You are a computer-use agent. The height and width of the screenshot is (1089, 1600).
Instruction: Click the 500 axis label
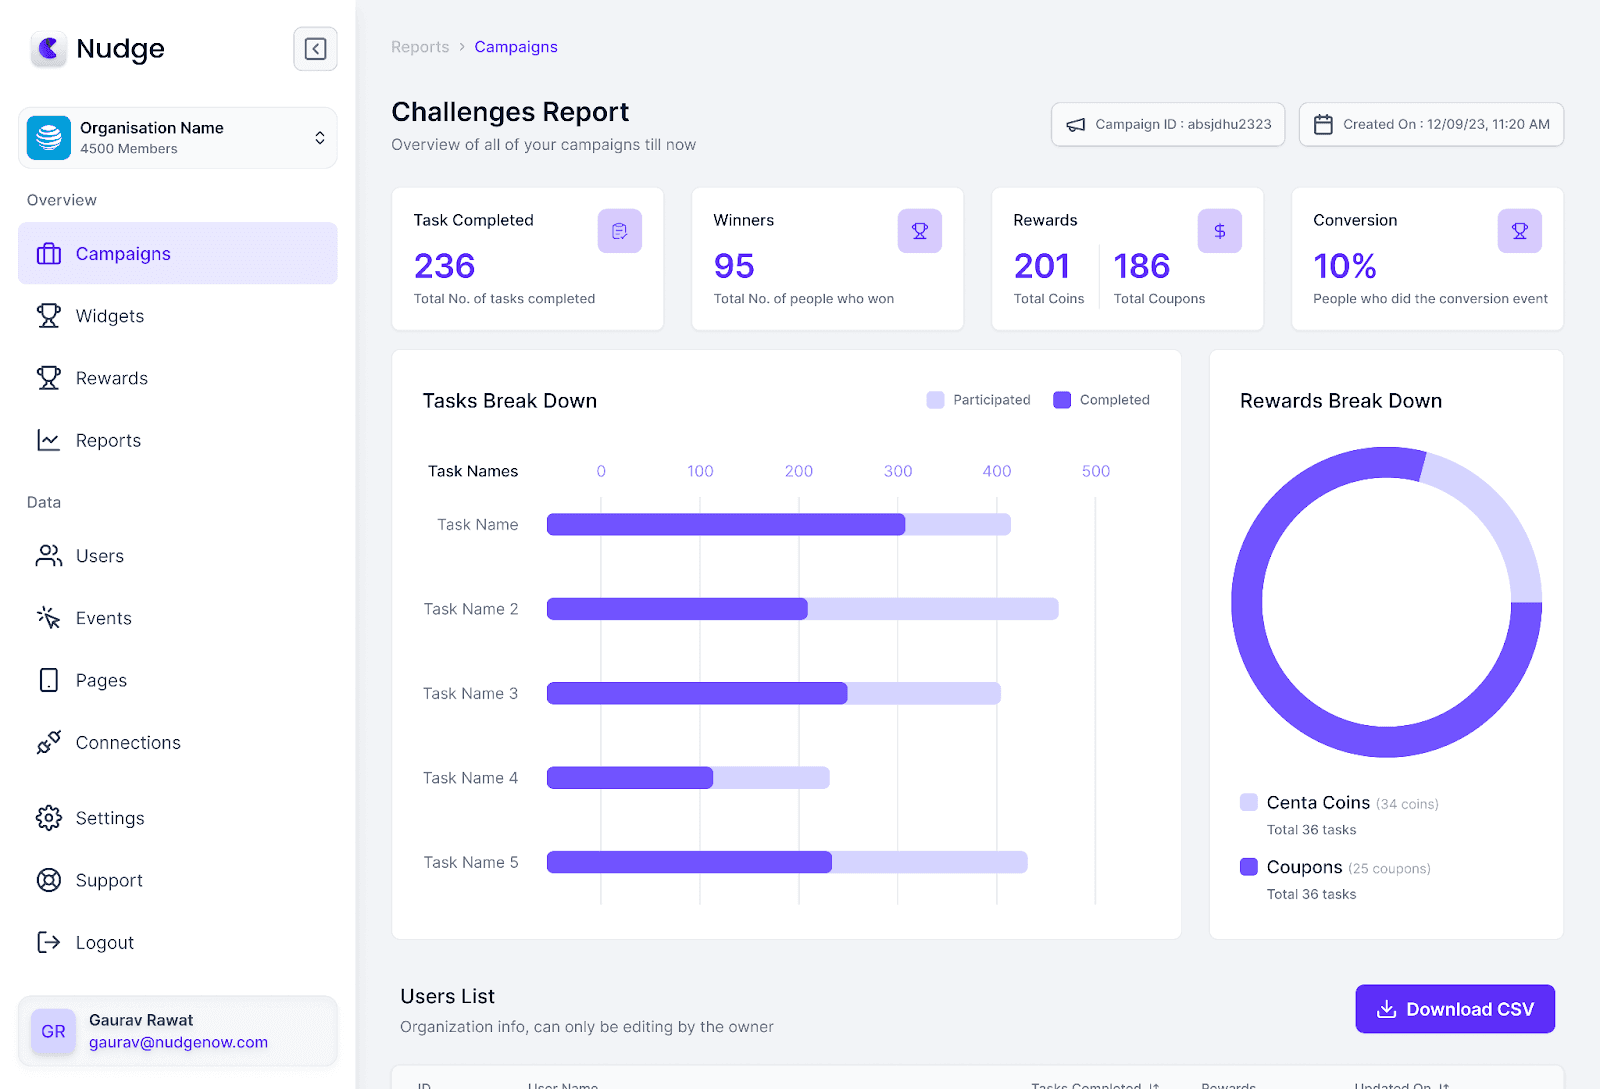(1095, 471)
